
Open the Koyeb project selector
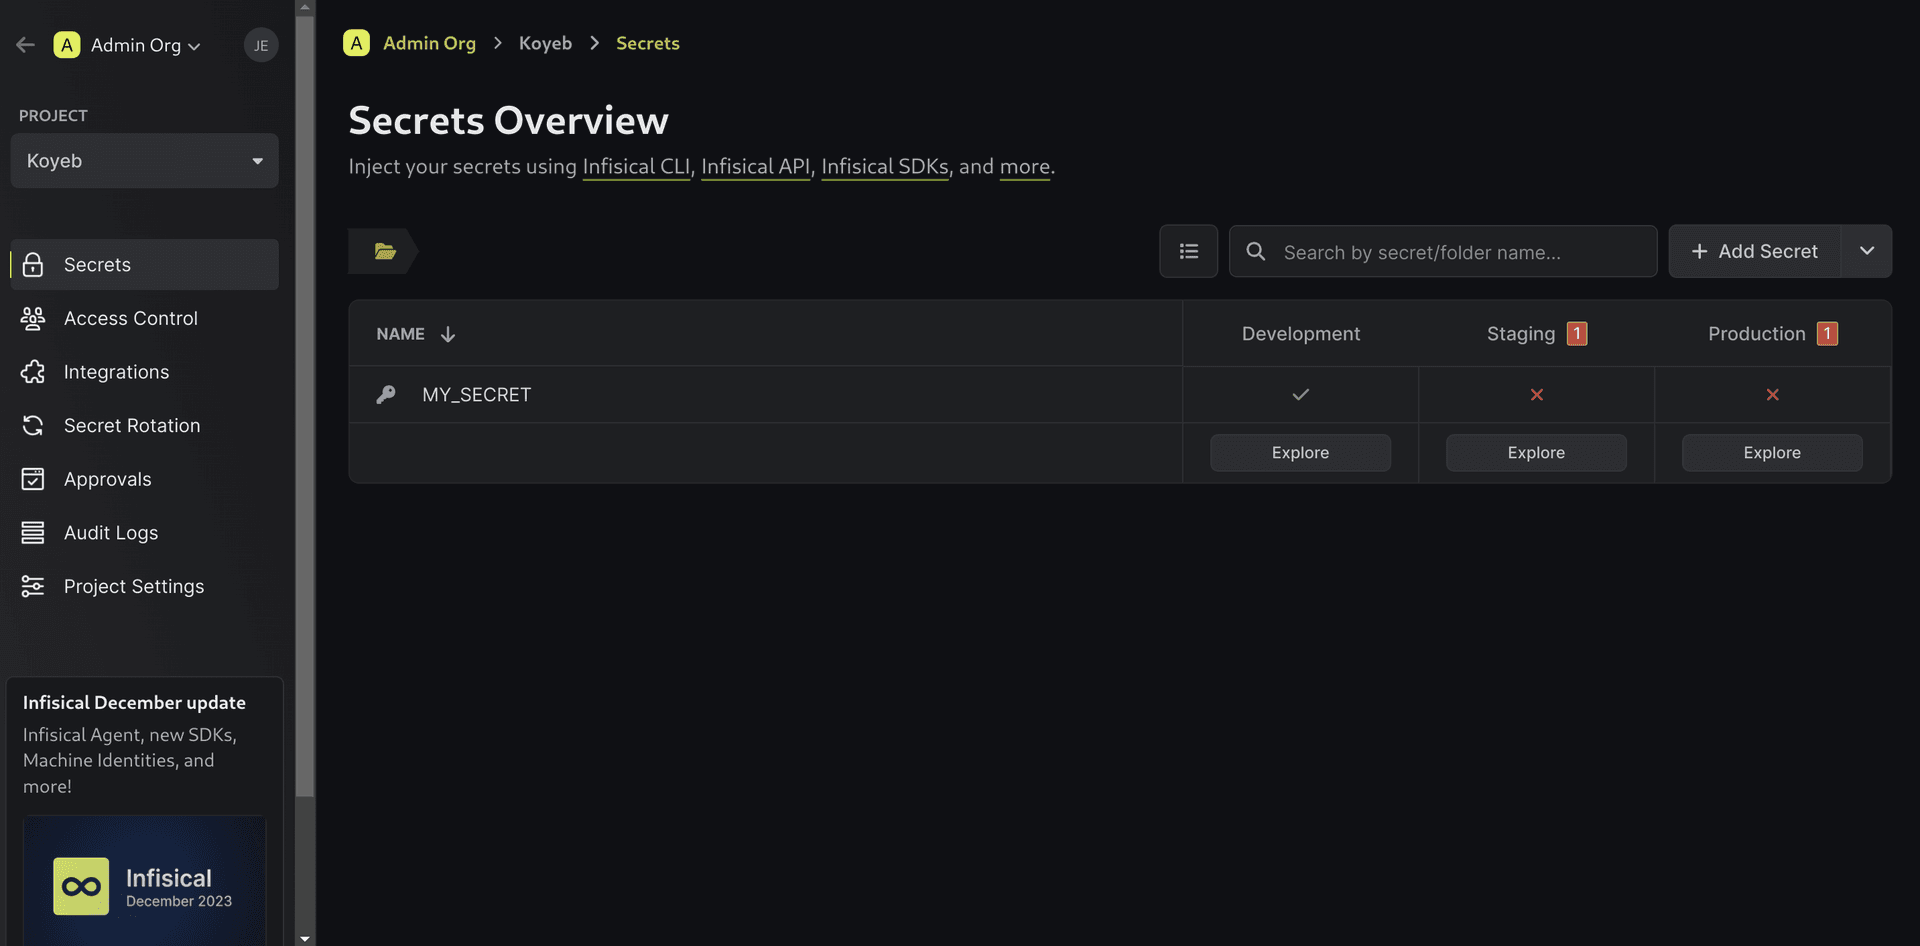coord(144,160)
